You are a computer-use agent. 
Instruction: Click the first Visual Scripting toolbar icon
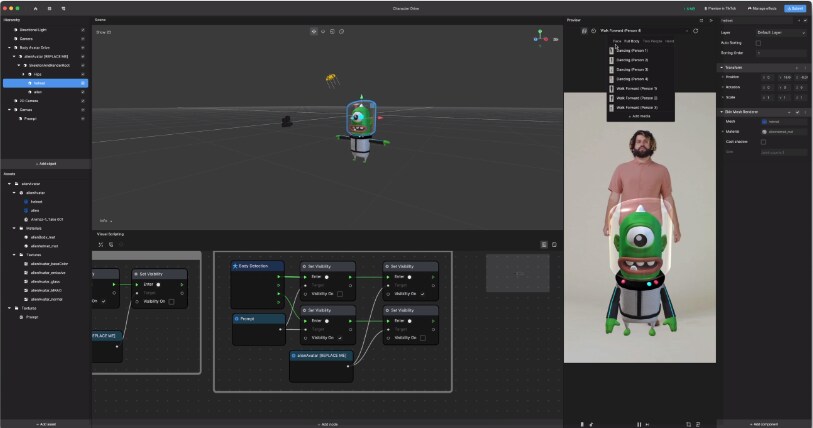(x=101, y=244)
